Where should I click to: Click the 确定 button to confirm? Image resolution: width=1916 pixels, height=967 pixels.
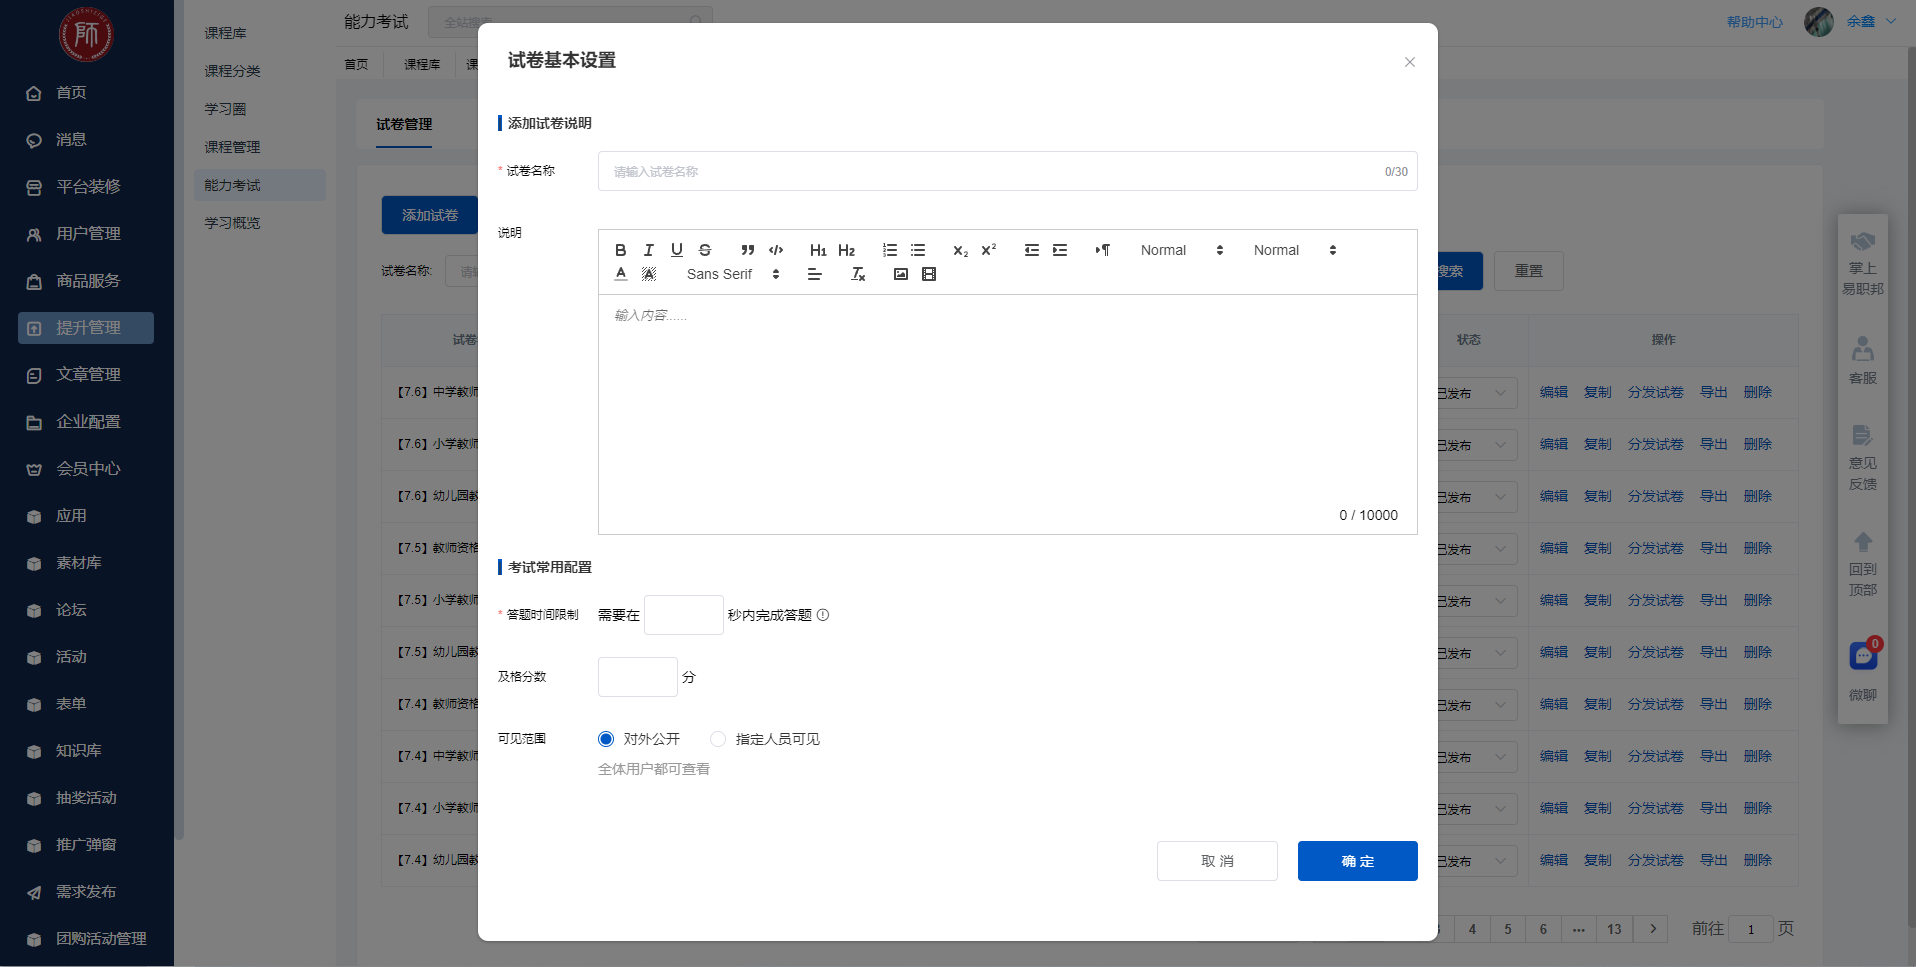[1357, 861]
